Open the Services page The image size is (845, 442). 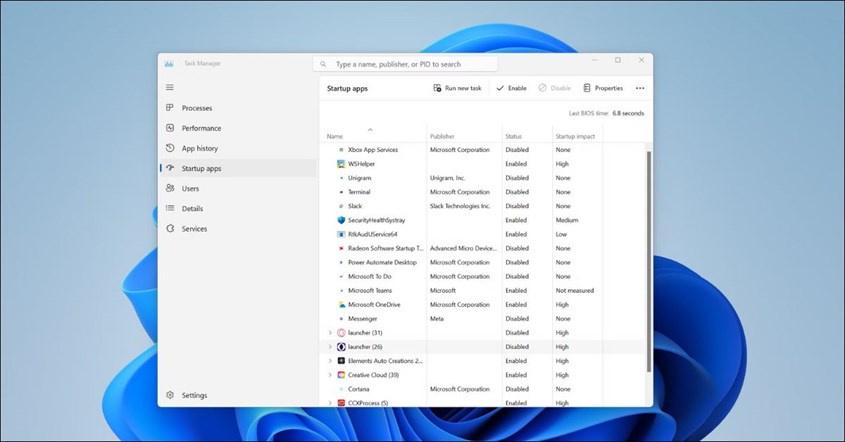(238, 229)
